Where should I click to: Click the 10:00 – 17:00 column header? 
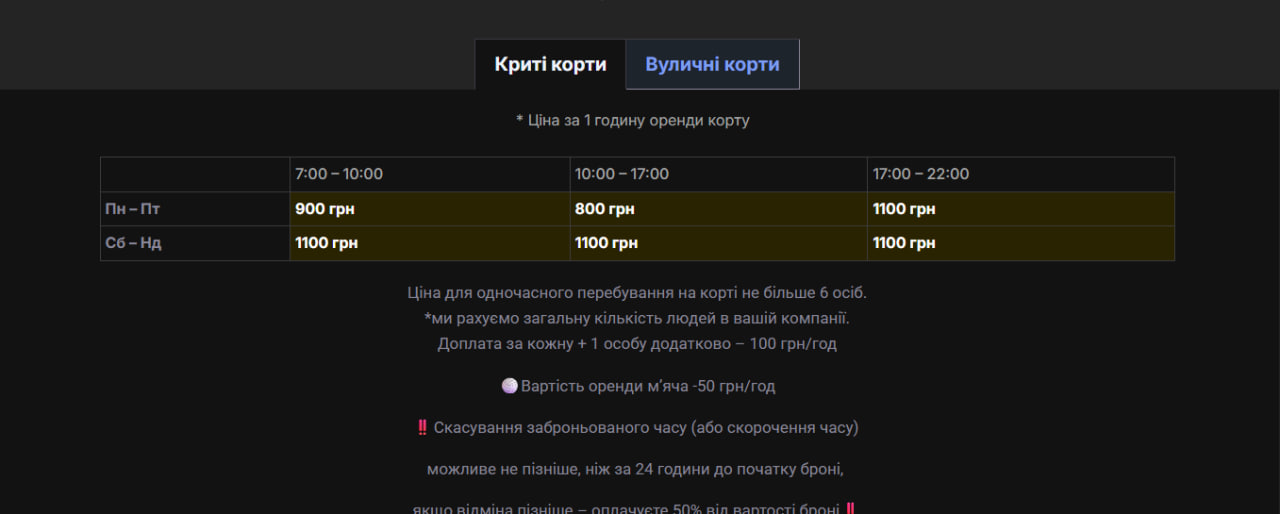718,174
